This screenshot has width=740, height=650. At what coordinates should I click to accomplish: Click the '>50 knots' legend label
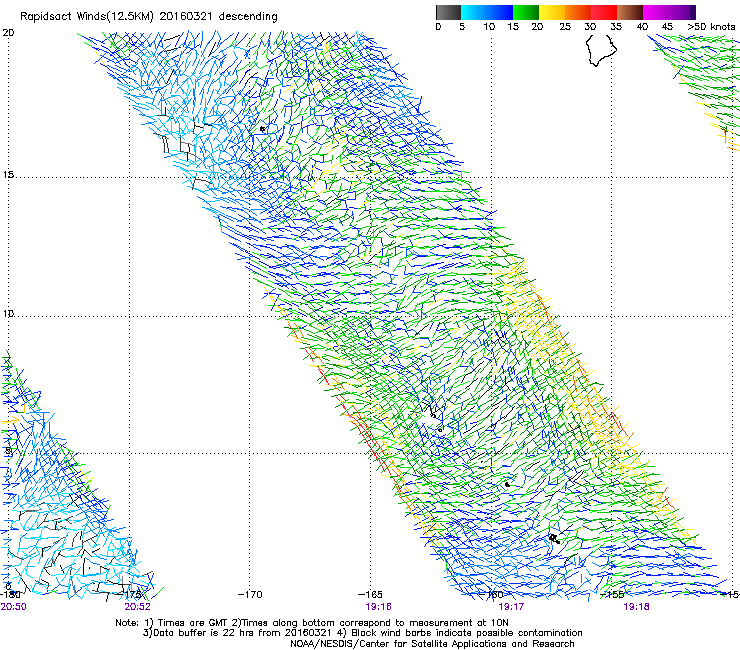[x=711, y=26]
